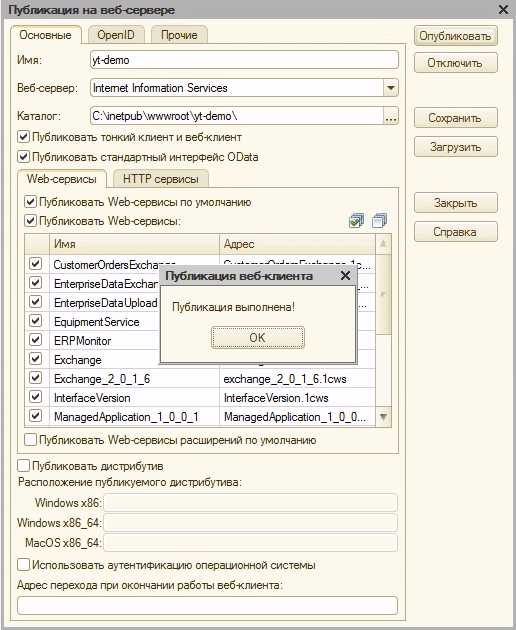516x630 pixels.
Task: Close the Публикация веб-клиента message dialog
Action: pos(345,276)
